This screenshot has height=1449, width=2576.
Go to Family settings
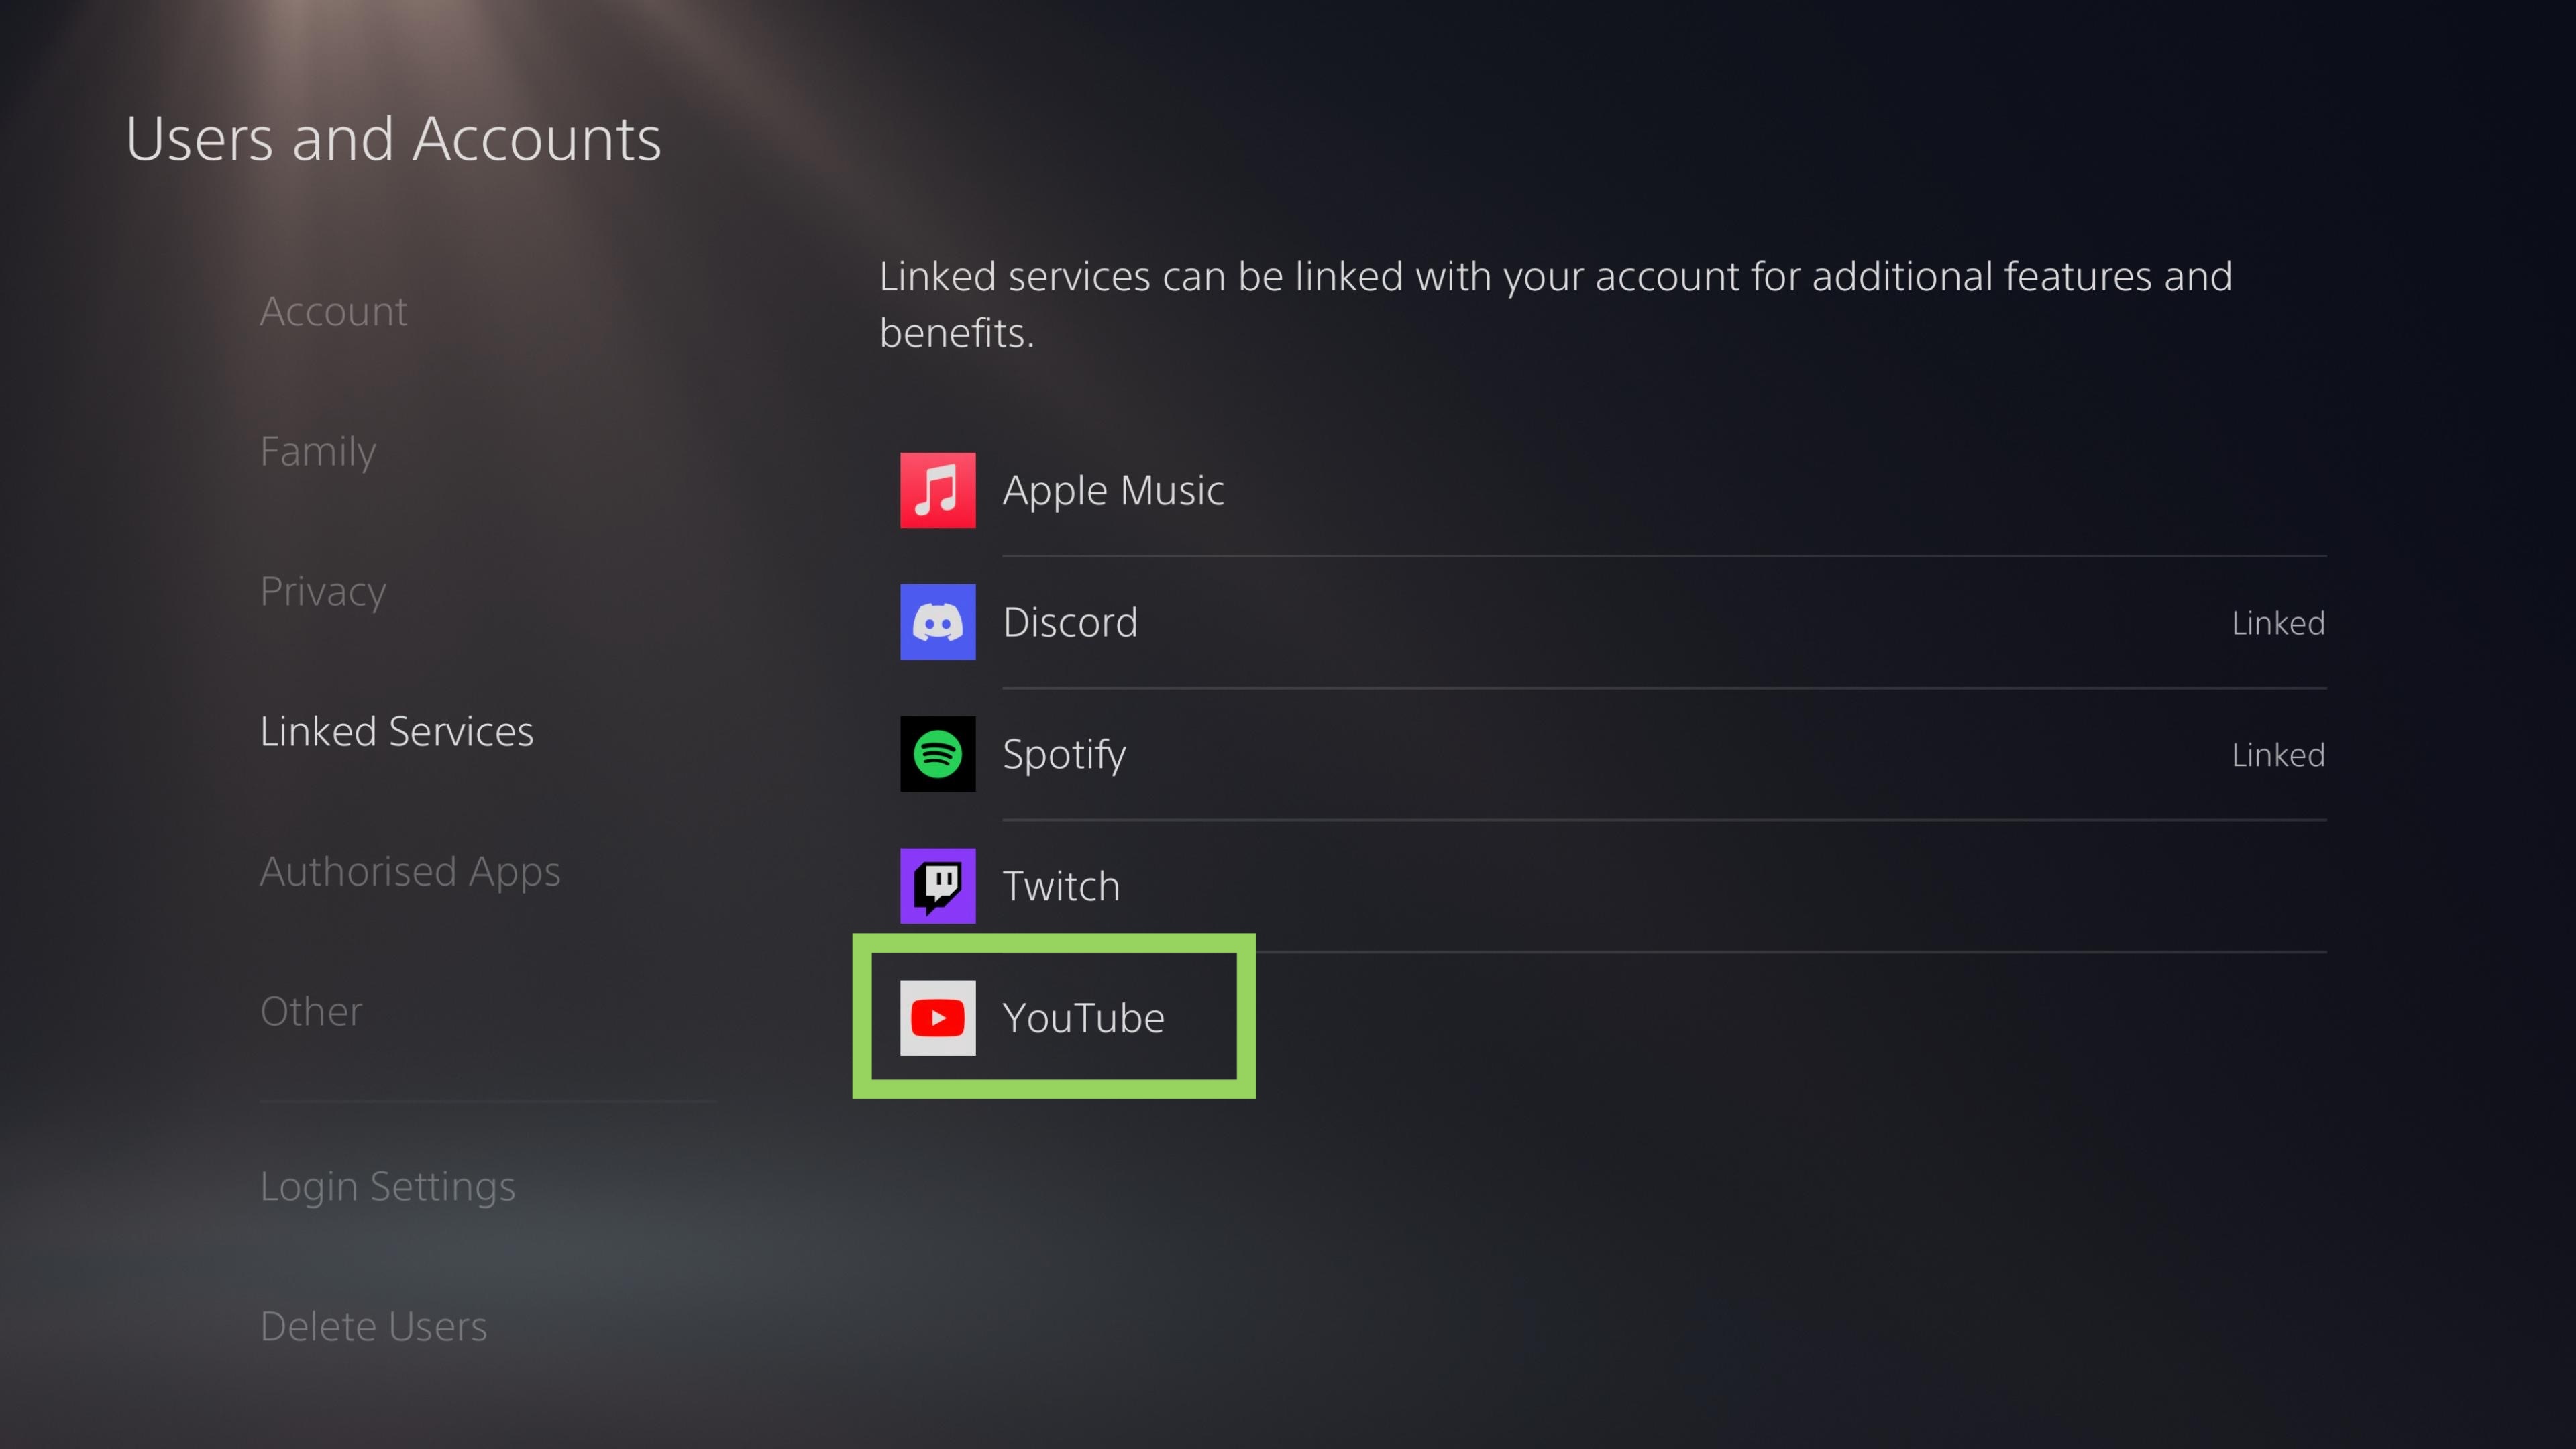coord(318,451)
